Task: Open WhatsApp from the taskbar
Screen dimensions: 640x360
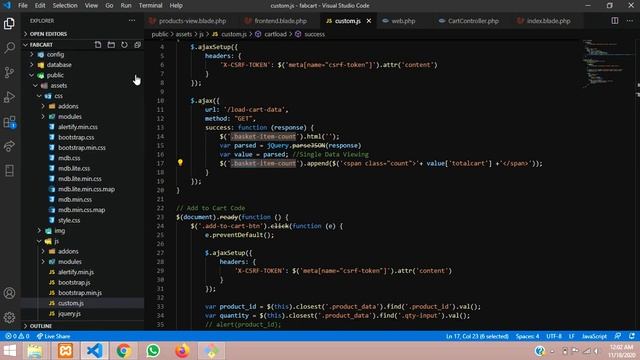Action: 153,351
